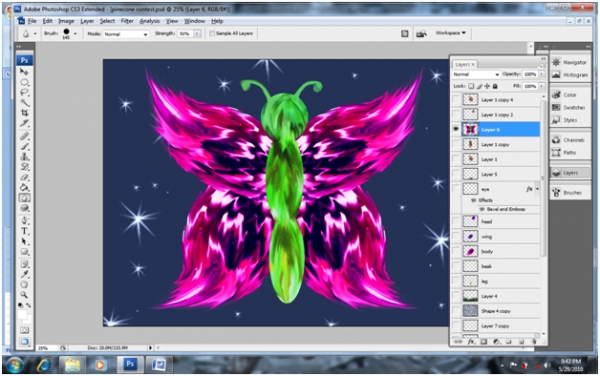Click the trash icon in Layers panel
This screenshot has height=376, width=600.
pyautogui.click(x=534, y=342)
